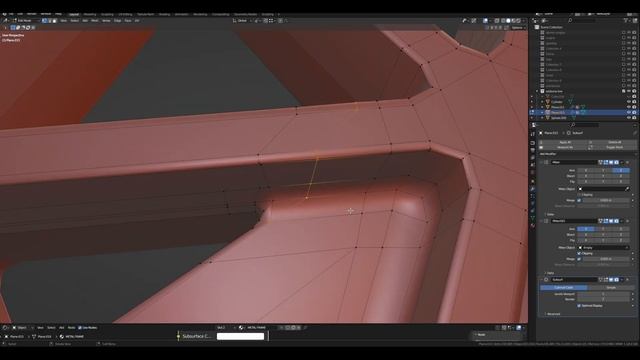
Task: Select vertex select mode icon
Action: 44,20
